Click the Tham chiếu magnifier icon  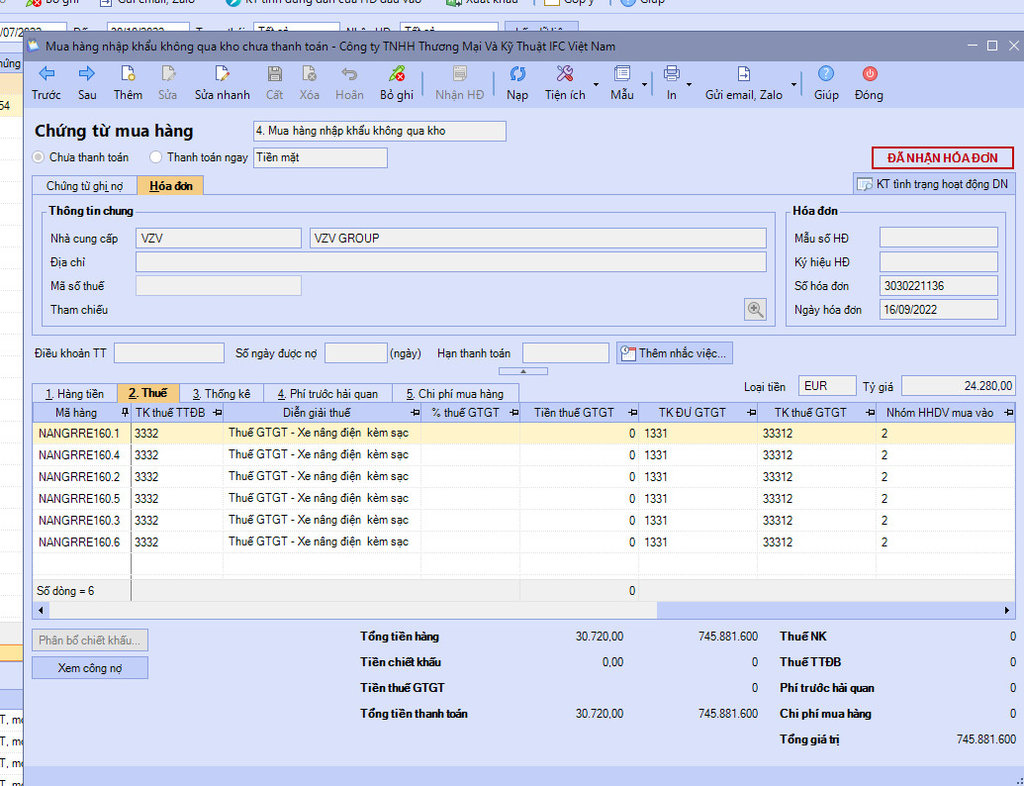pyautogui.click(x=756, y=309)
